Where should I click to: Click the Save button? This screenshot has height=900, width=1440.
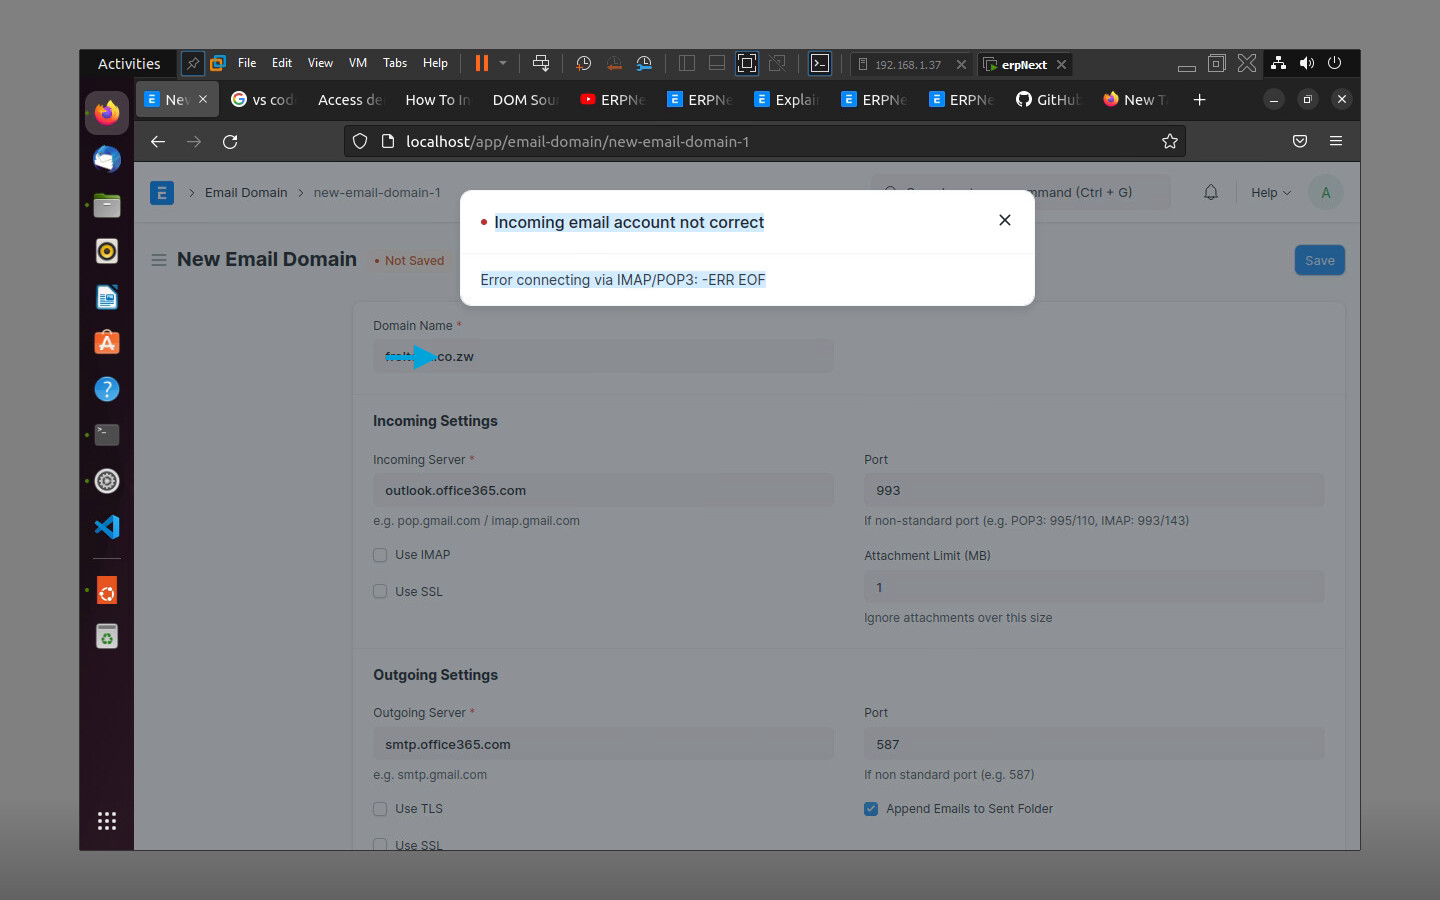(1320, 260)
